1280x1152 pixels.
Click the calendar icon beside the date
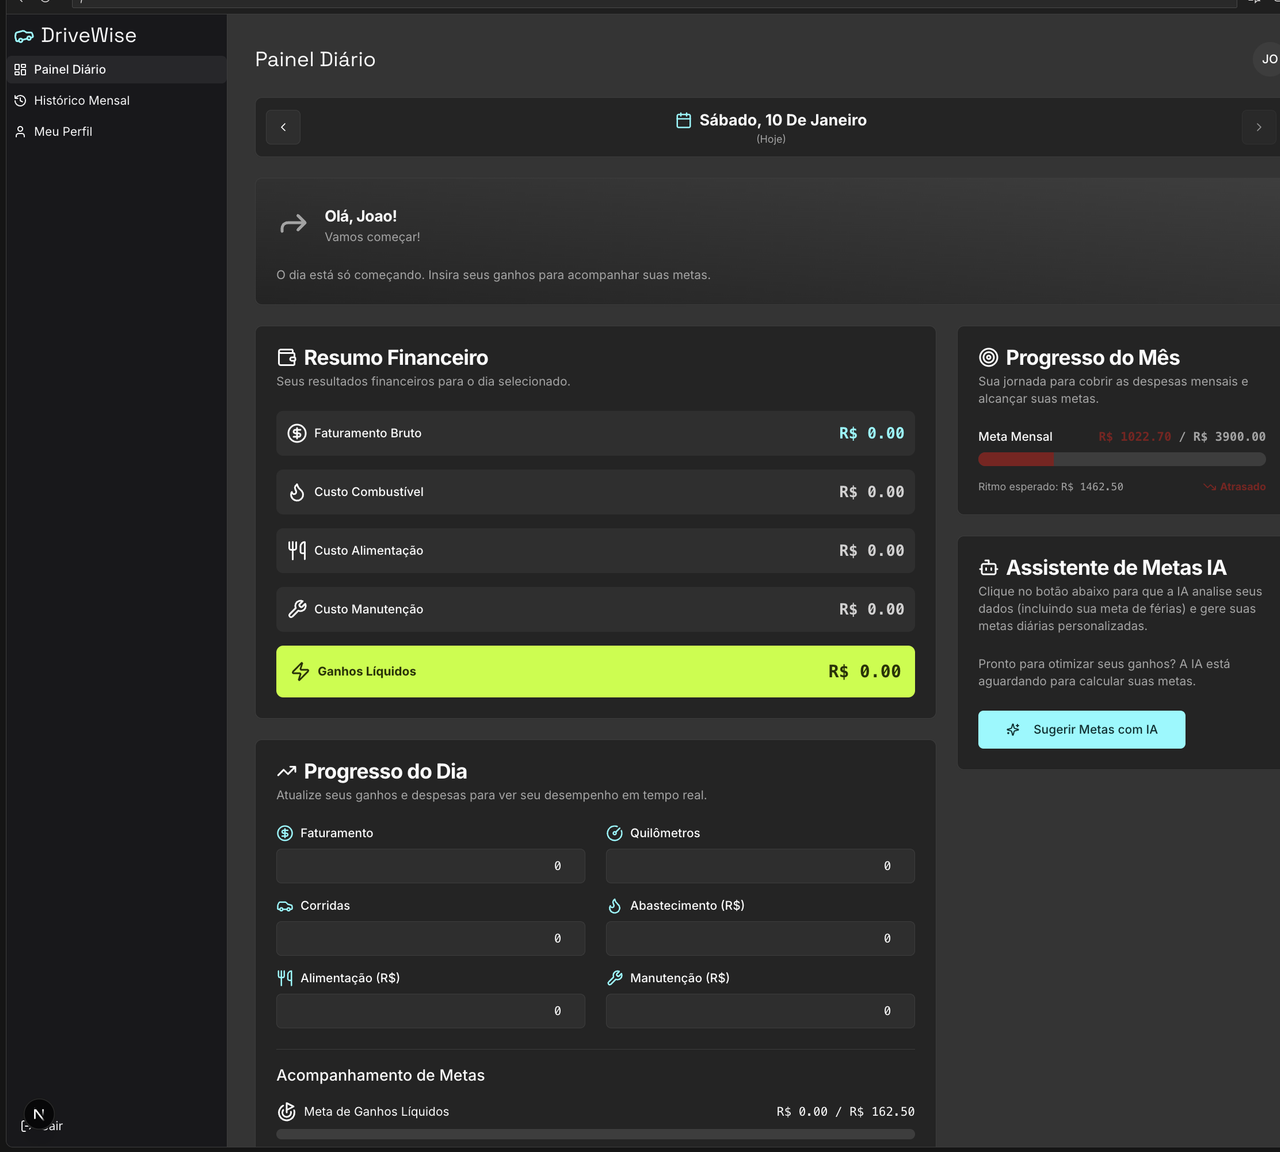pyautogui.click(x=684, y=120)
